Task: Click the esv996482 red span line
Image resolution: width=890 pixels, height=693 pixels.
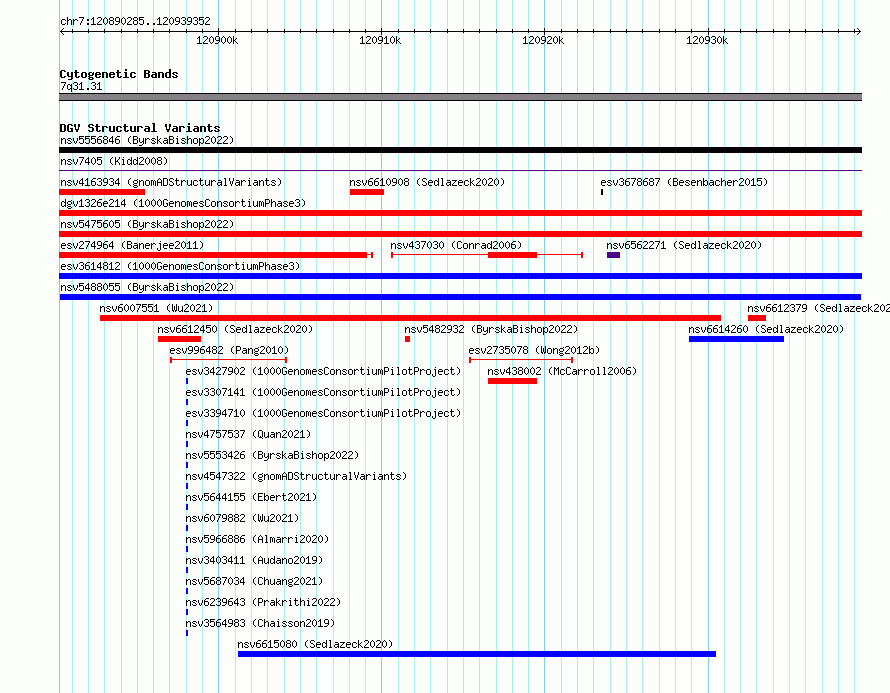Action: 228,360
